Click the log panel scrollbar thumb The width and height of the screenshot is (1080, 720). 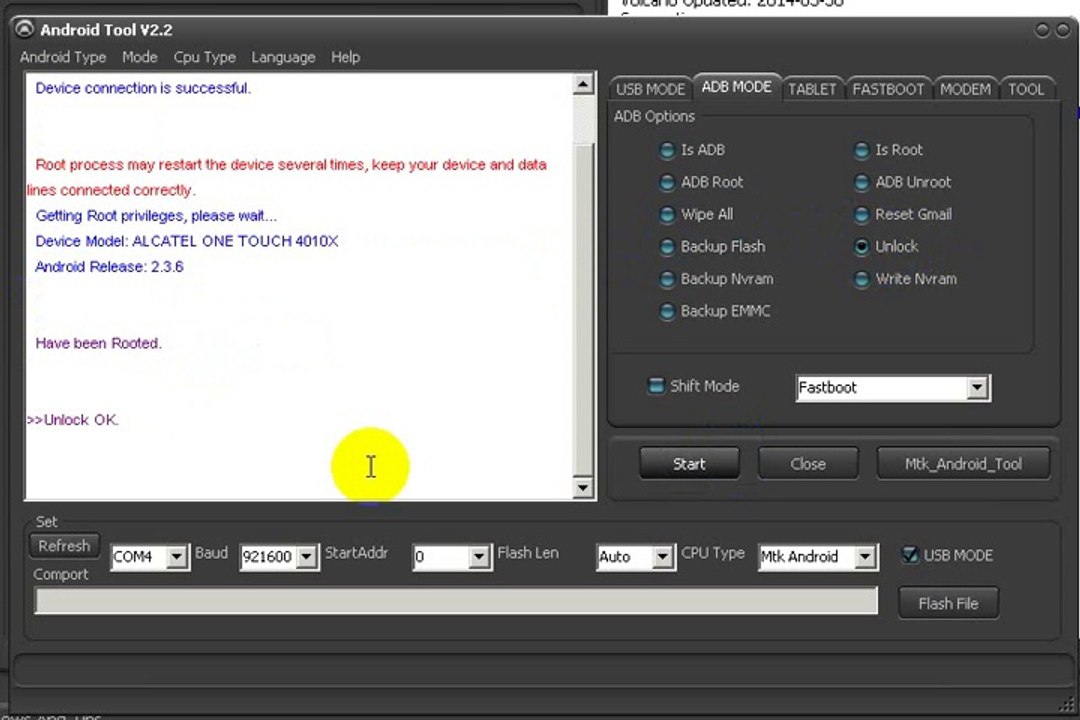tap(583, 309)
